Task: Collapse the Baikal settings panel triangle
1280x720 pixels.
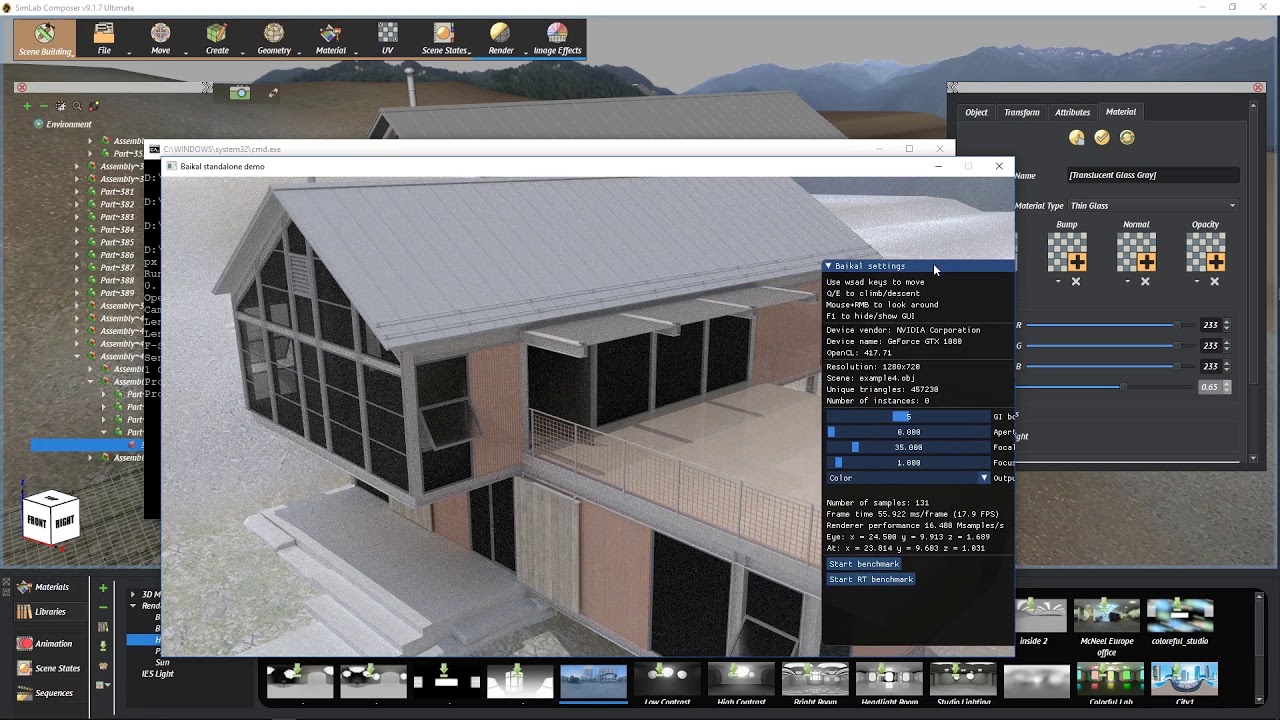Action: pos(828,266)
